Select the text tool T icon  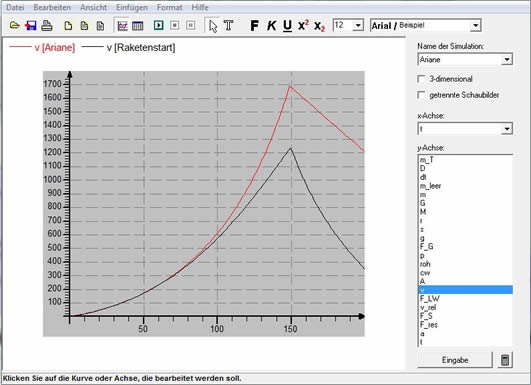pyautogui.click(x=229, y=25)
